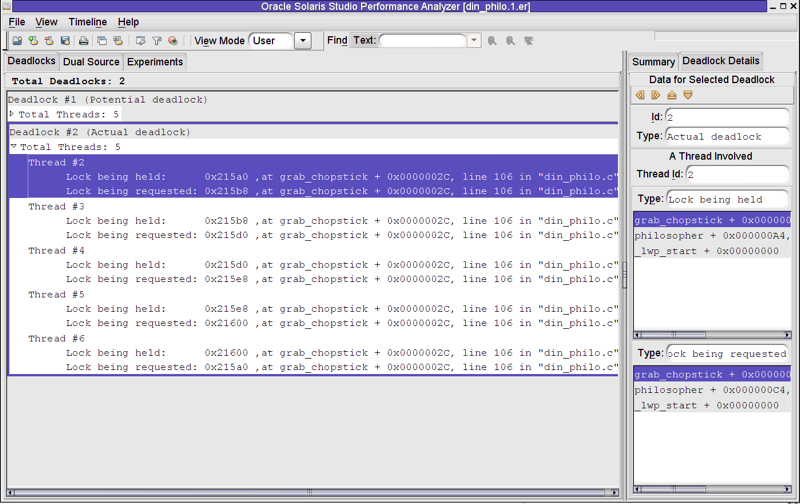800x504 pixels.
Task: Click Thread #3 lock being held 0x215b8 line
Action: point(342,220)
